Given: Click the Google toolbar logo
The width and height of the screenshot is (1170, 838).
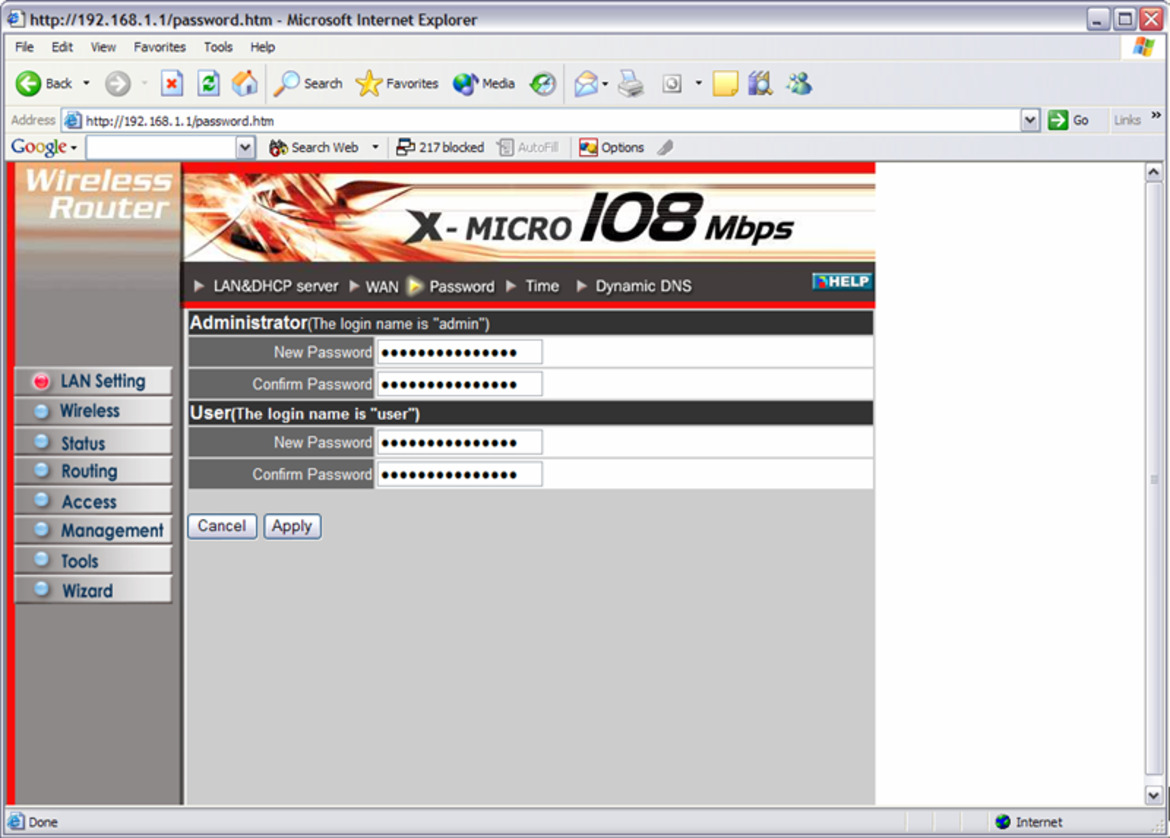Looking at the screenshot, I should point(39,147).
